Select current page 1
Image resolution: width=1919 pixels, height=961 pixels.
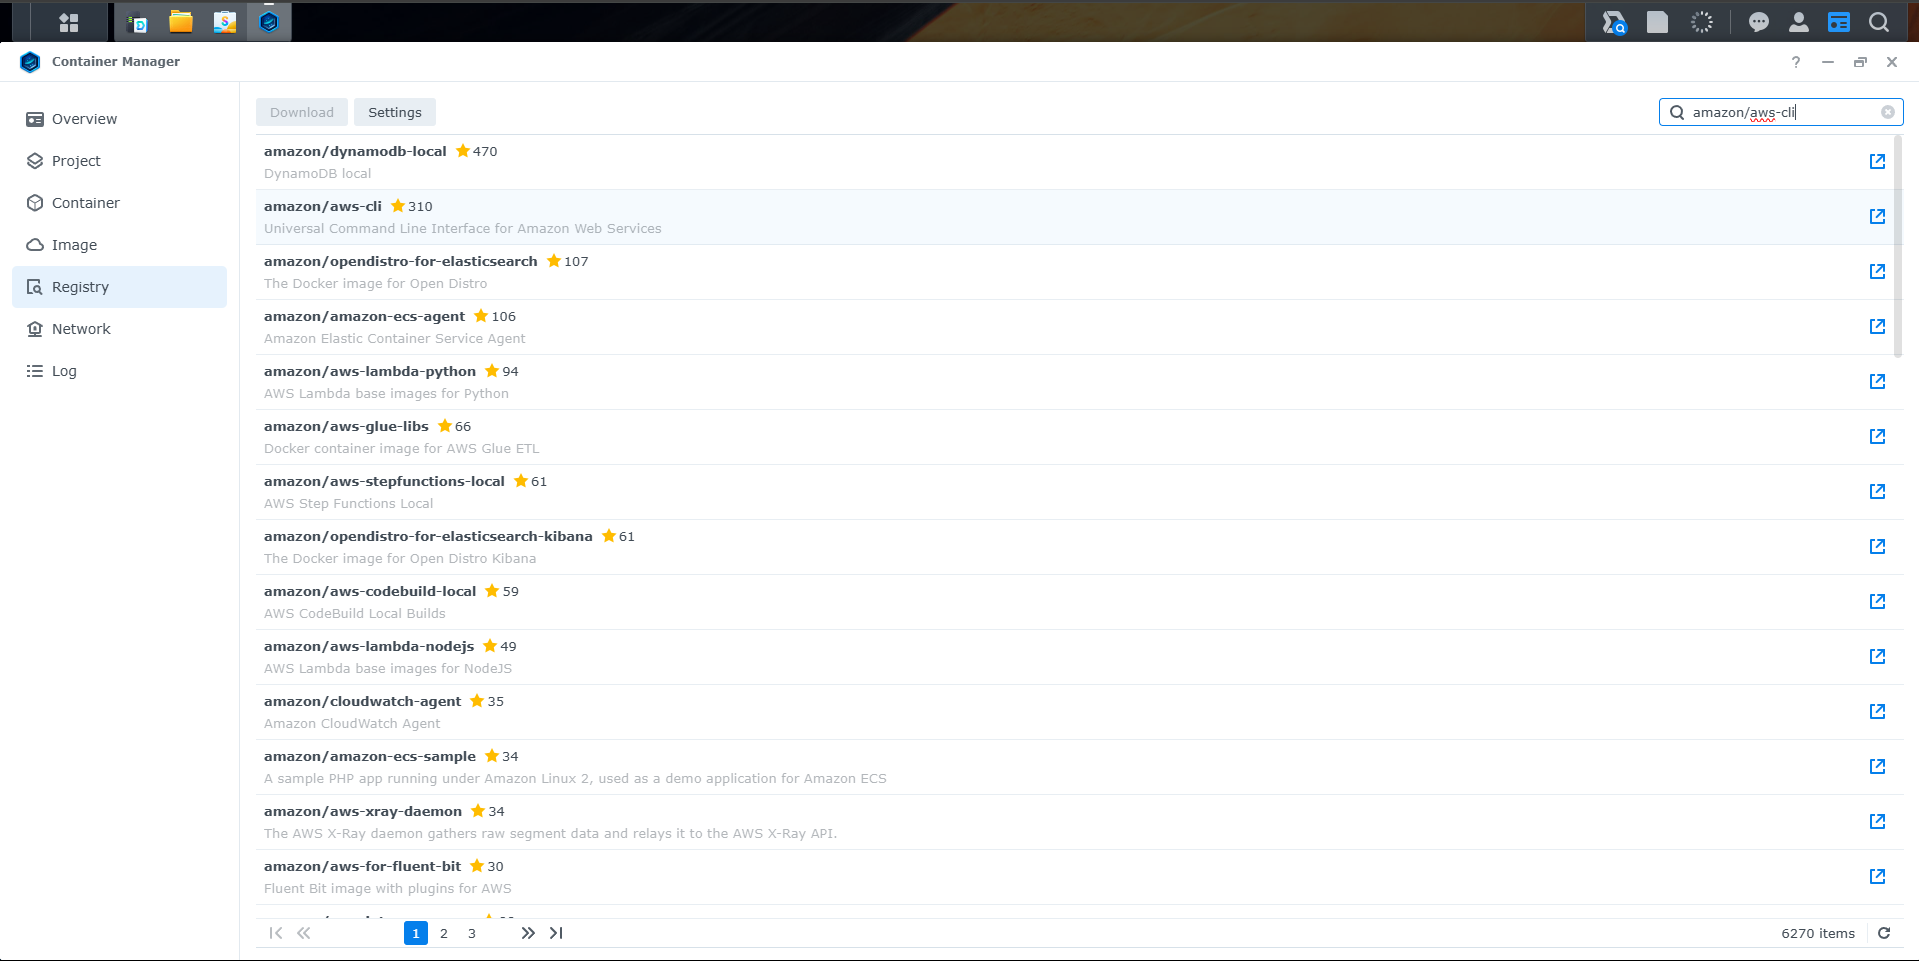(416, 933)
